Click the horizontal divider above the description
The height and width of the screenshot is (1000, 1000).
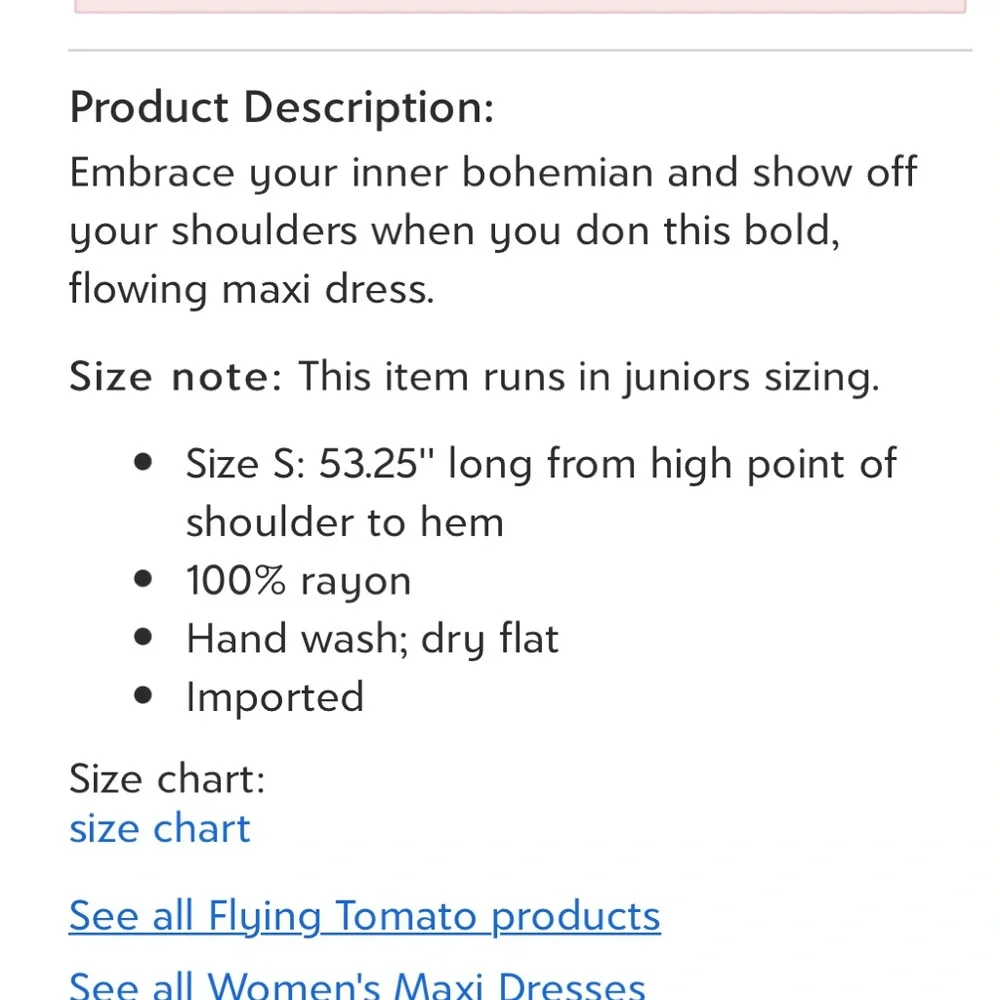coord(520,50)
